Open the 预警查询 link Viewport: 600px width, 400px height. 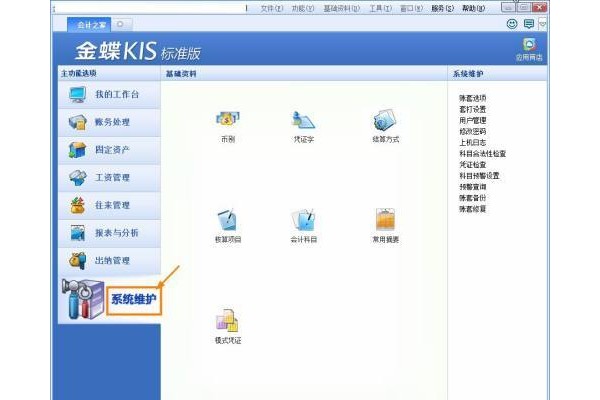click(x=473, y=187)
